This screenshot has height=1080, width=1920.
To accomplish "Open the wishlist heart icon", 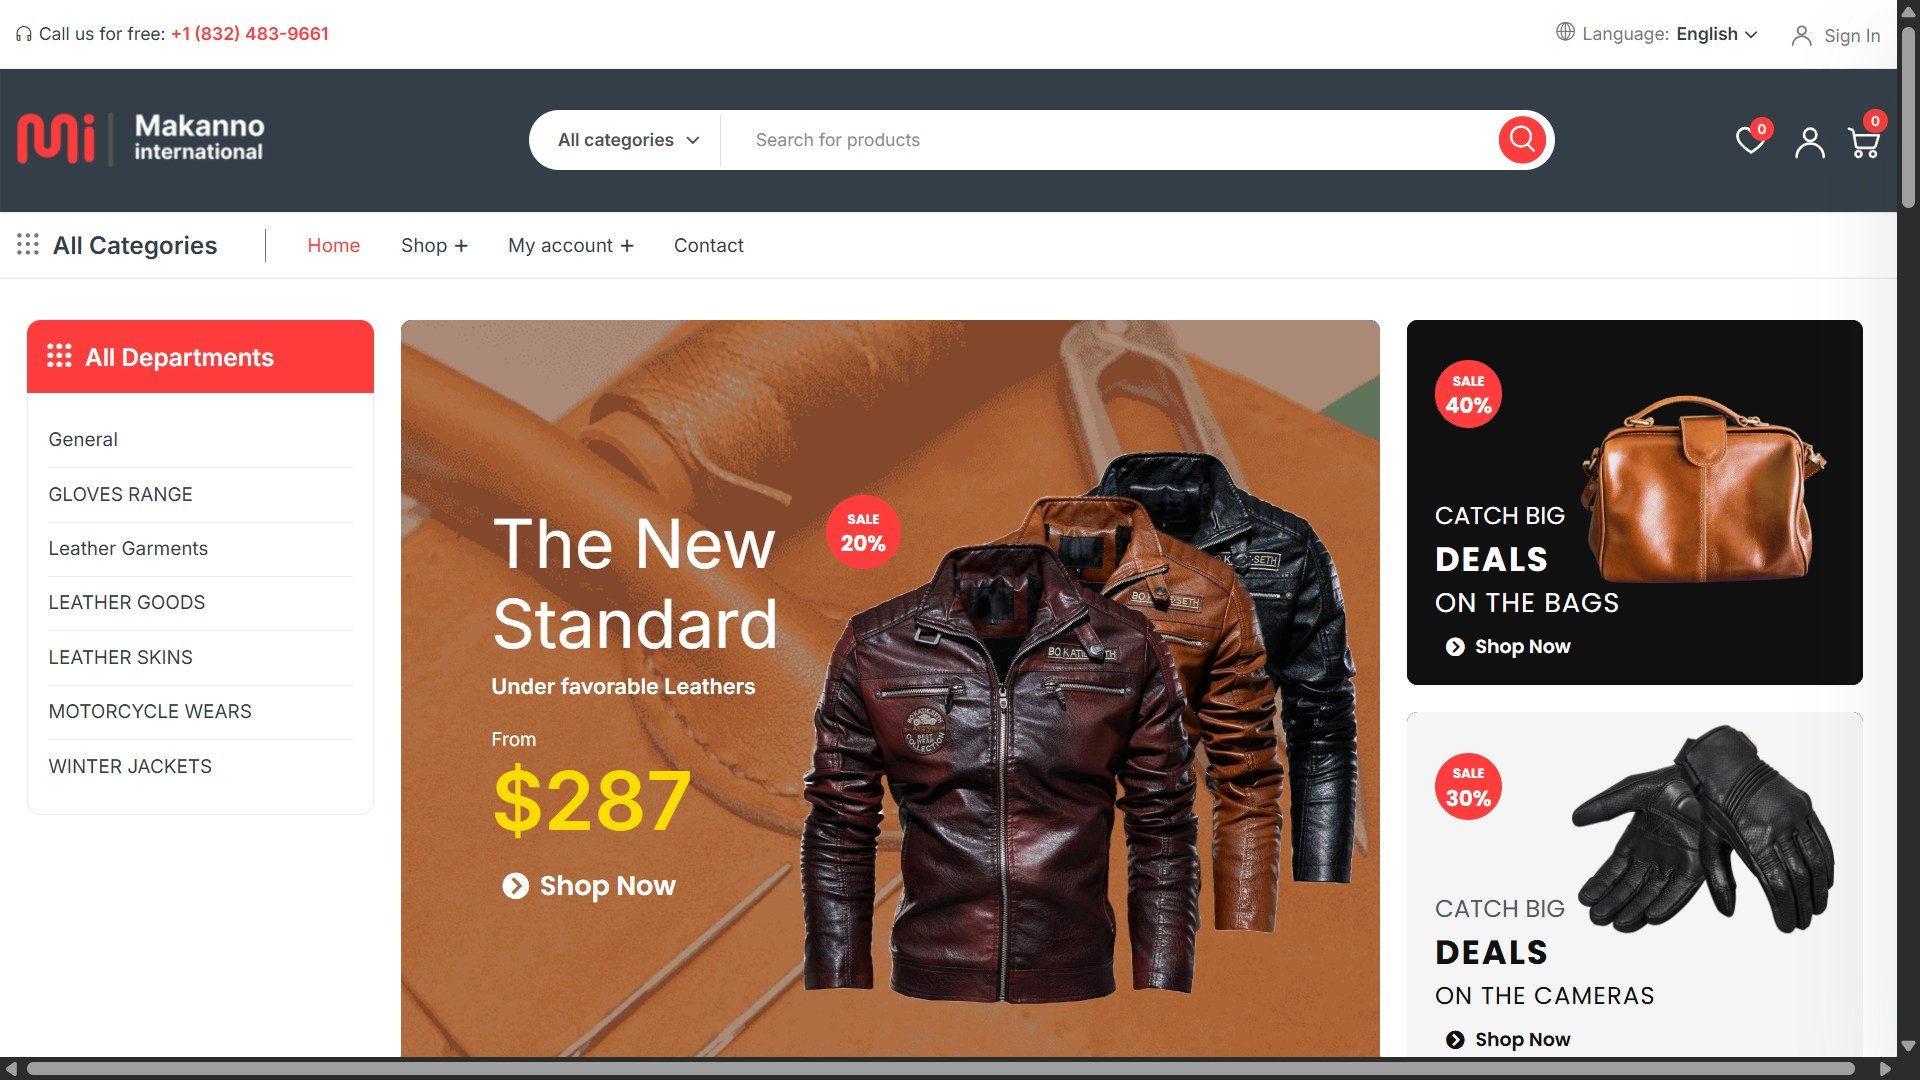I will pos(1750,141).
